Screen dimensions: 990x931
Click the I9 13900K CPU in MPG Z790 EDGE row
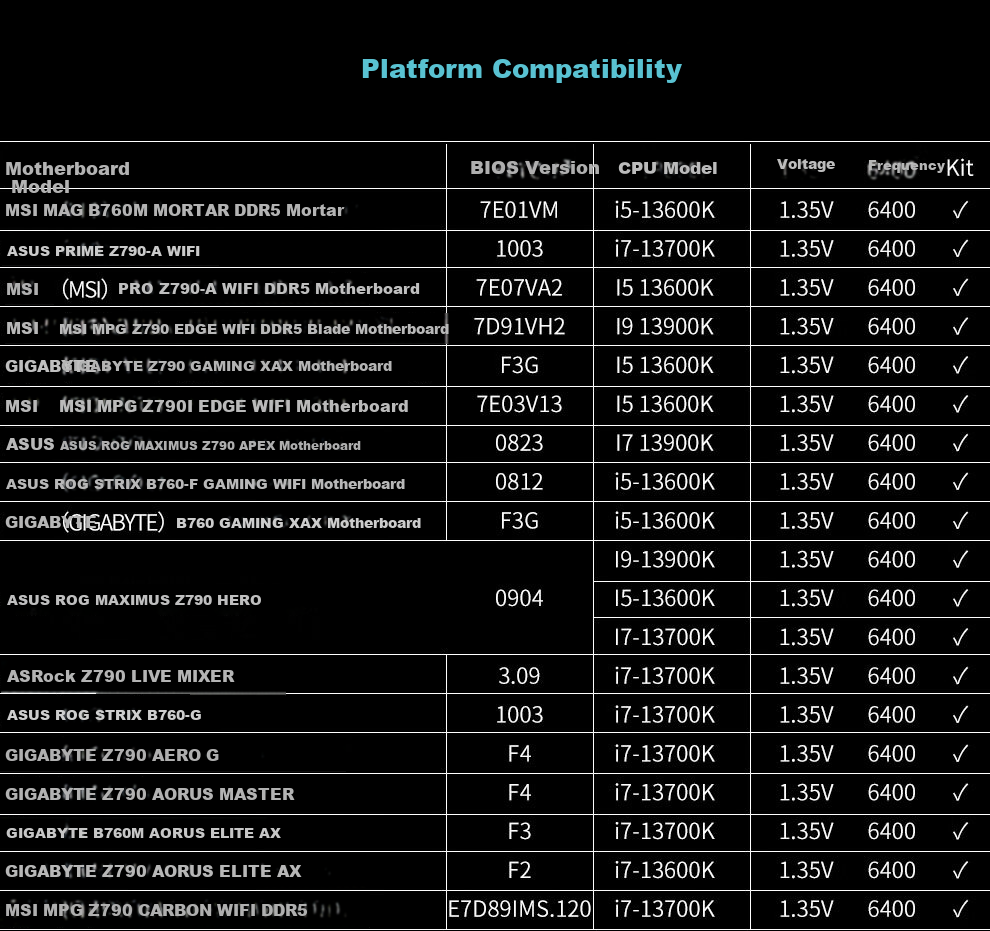coord(664,327)
